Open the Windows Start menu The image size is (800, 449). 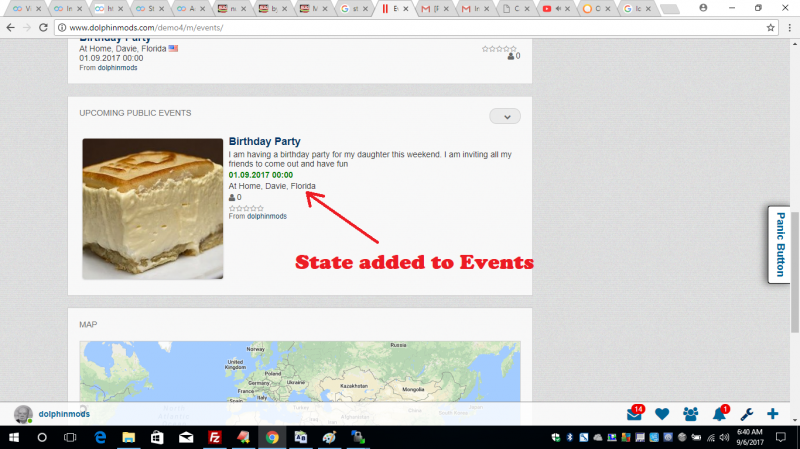pyautogui.click(x=14, y=437)
